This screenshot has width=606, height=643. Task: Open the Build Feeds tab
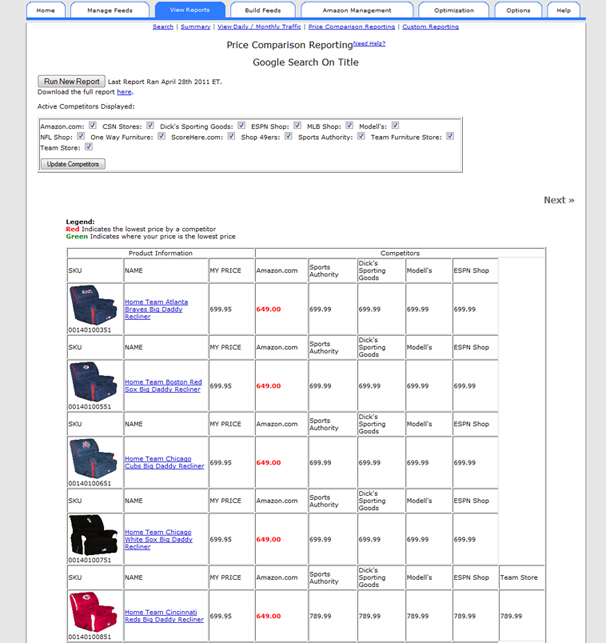tap(263, 10)
